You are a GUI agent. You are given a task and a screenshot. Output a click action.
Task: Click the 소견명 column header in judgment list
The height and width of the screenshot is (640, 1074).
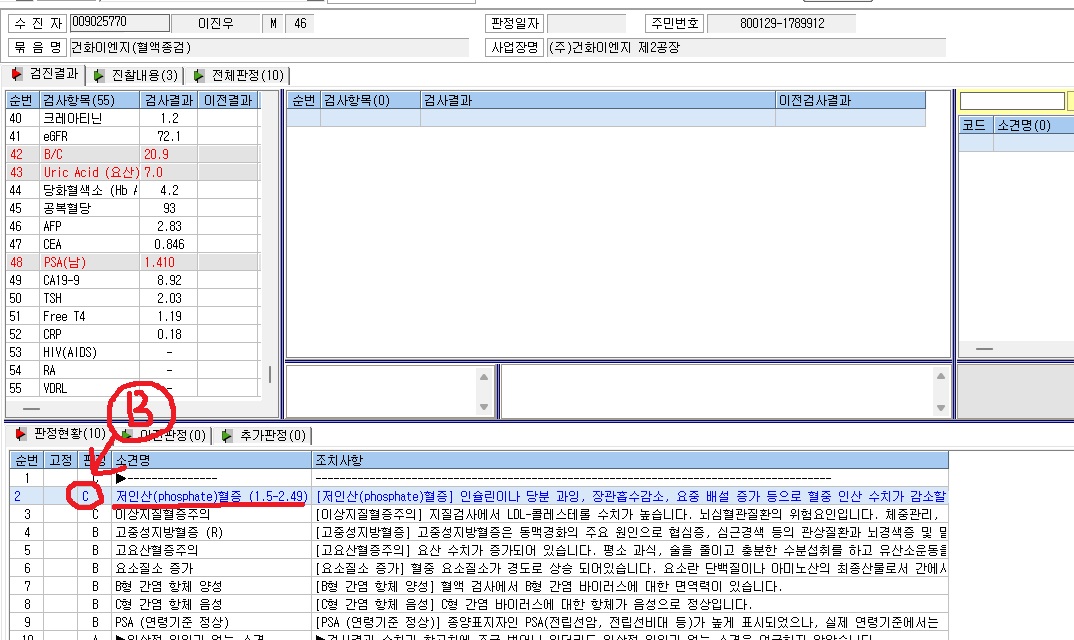pyautogui.click(x=212, y=460)
